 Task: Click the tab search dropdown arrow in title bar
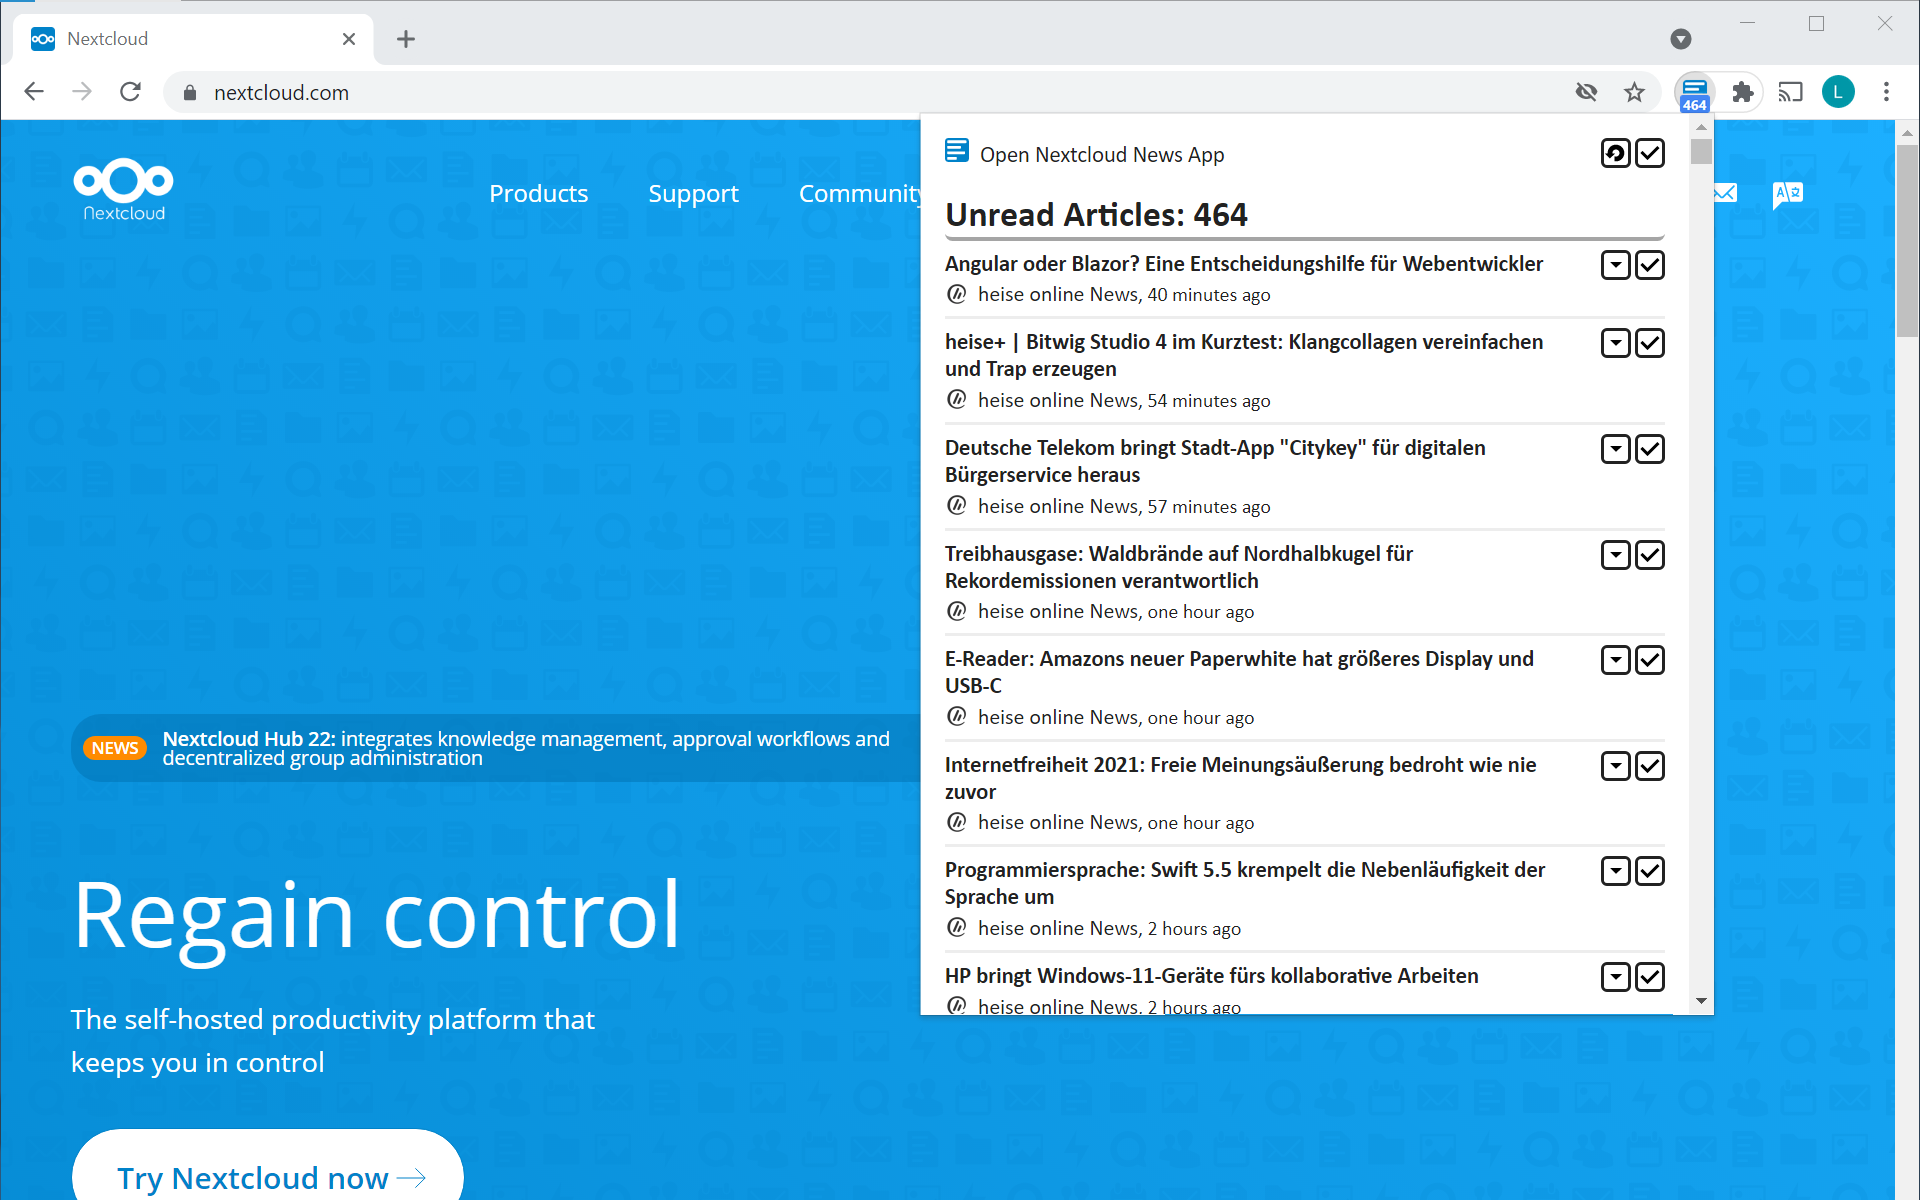click(x=1681, y=39)
